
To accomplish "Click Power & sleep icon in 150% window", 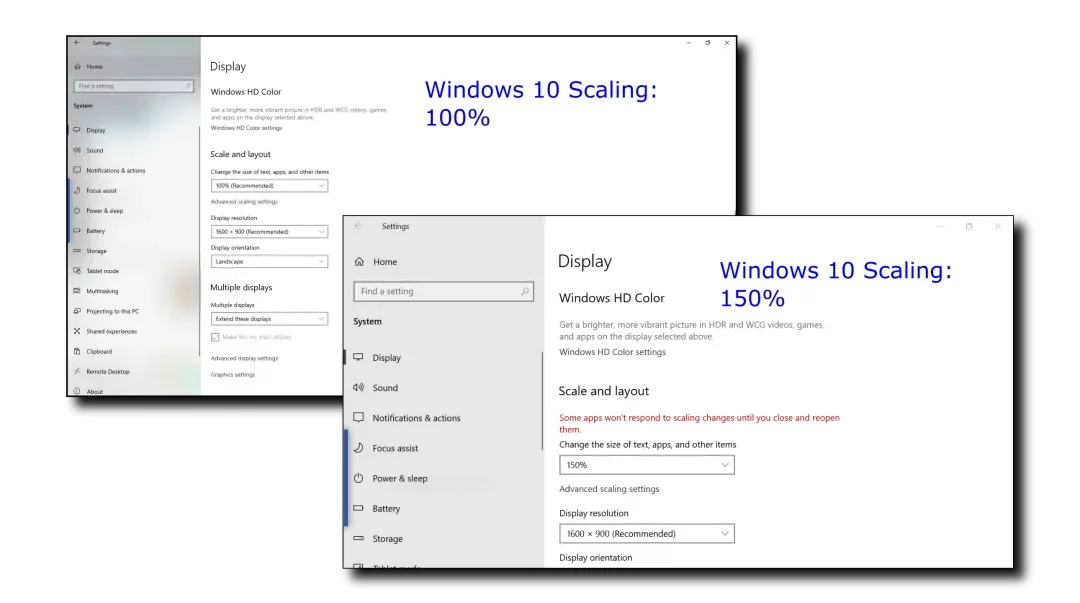I will [358, 478].
